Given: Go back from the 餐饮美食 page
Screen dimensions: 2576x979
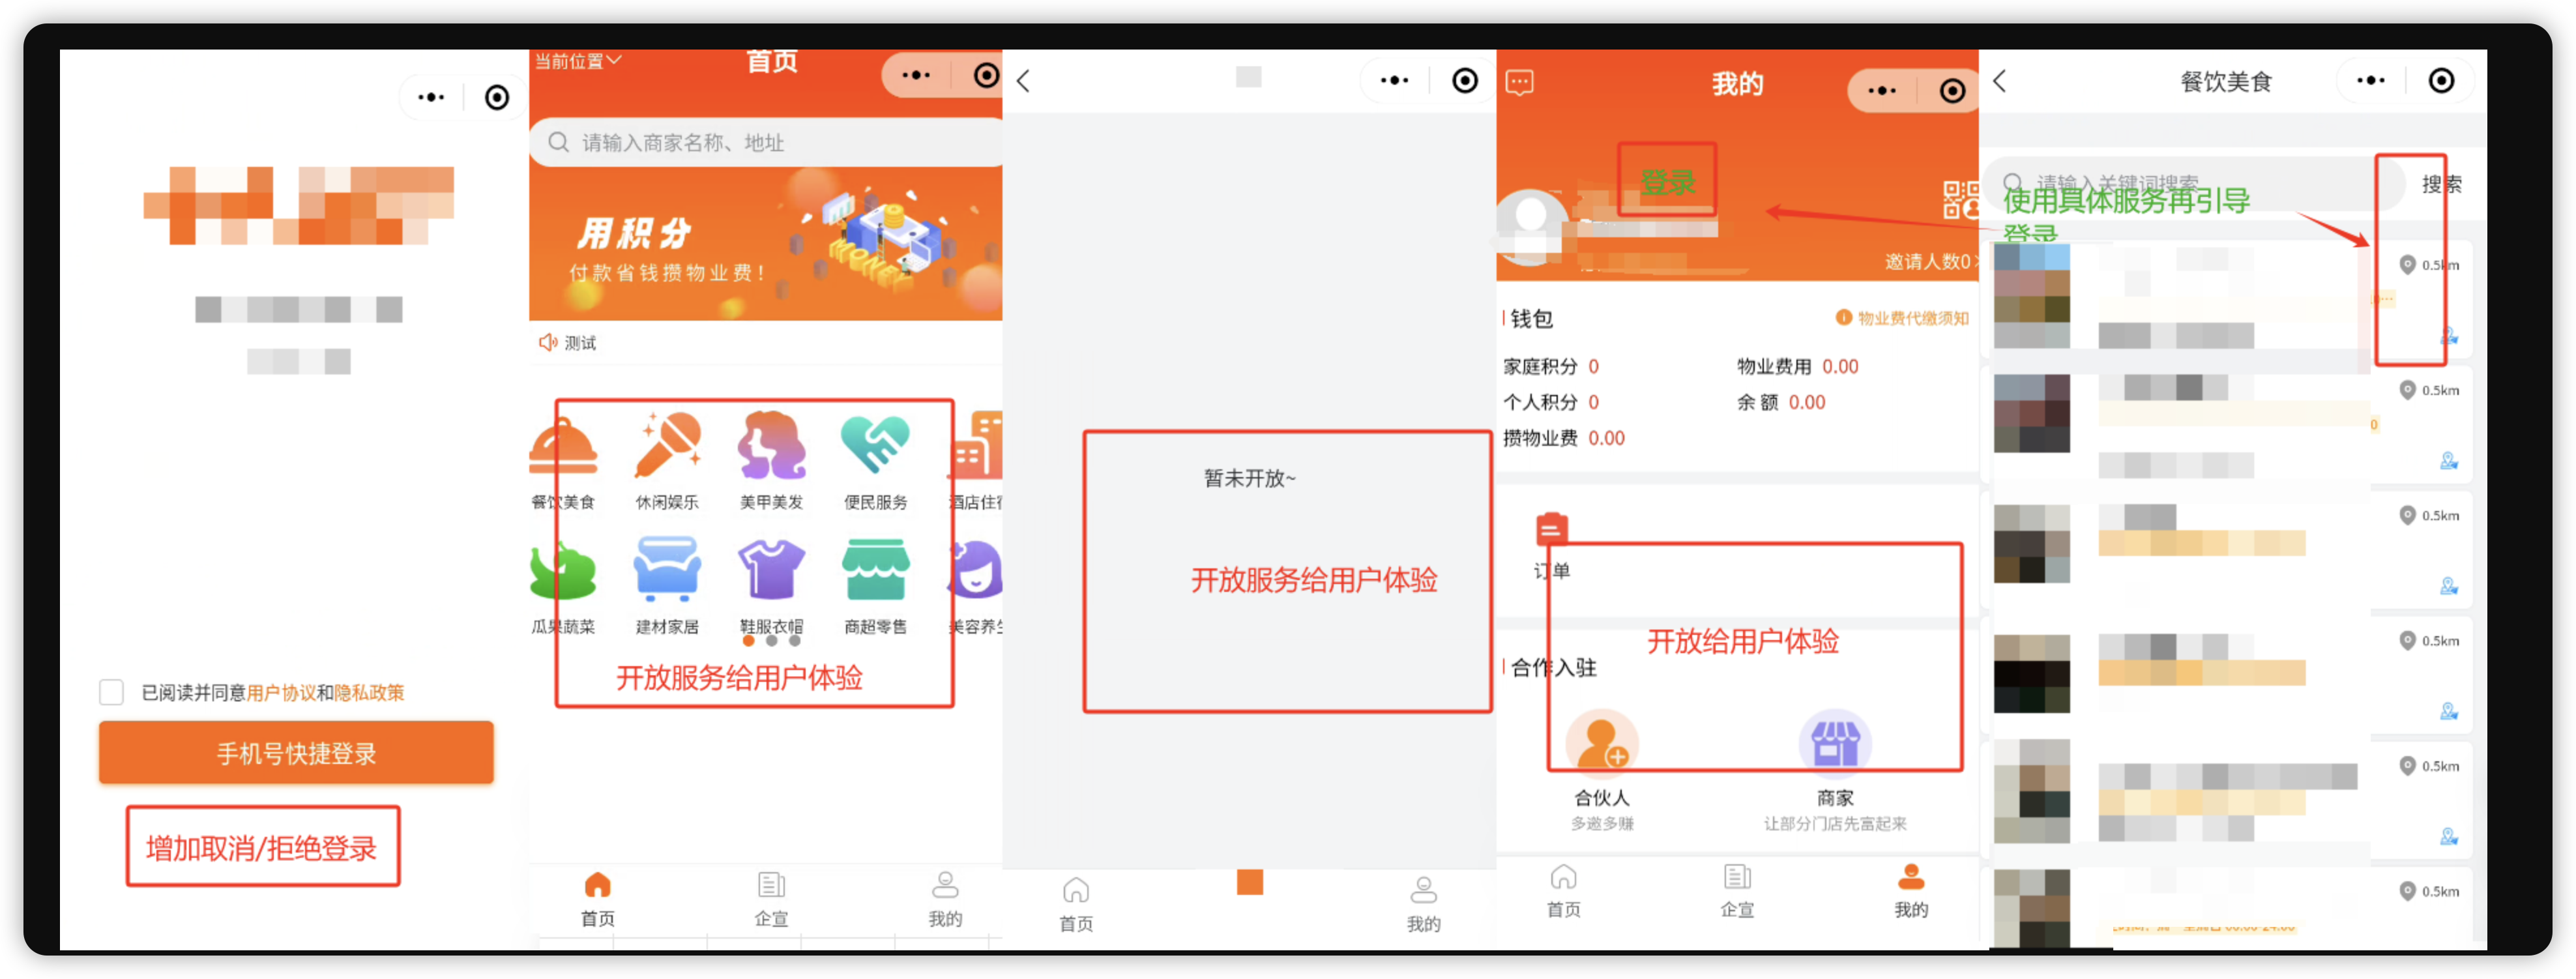Looking at the screenshot, I should (x=2000, y=81).
